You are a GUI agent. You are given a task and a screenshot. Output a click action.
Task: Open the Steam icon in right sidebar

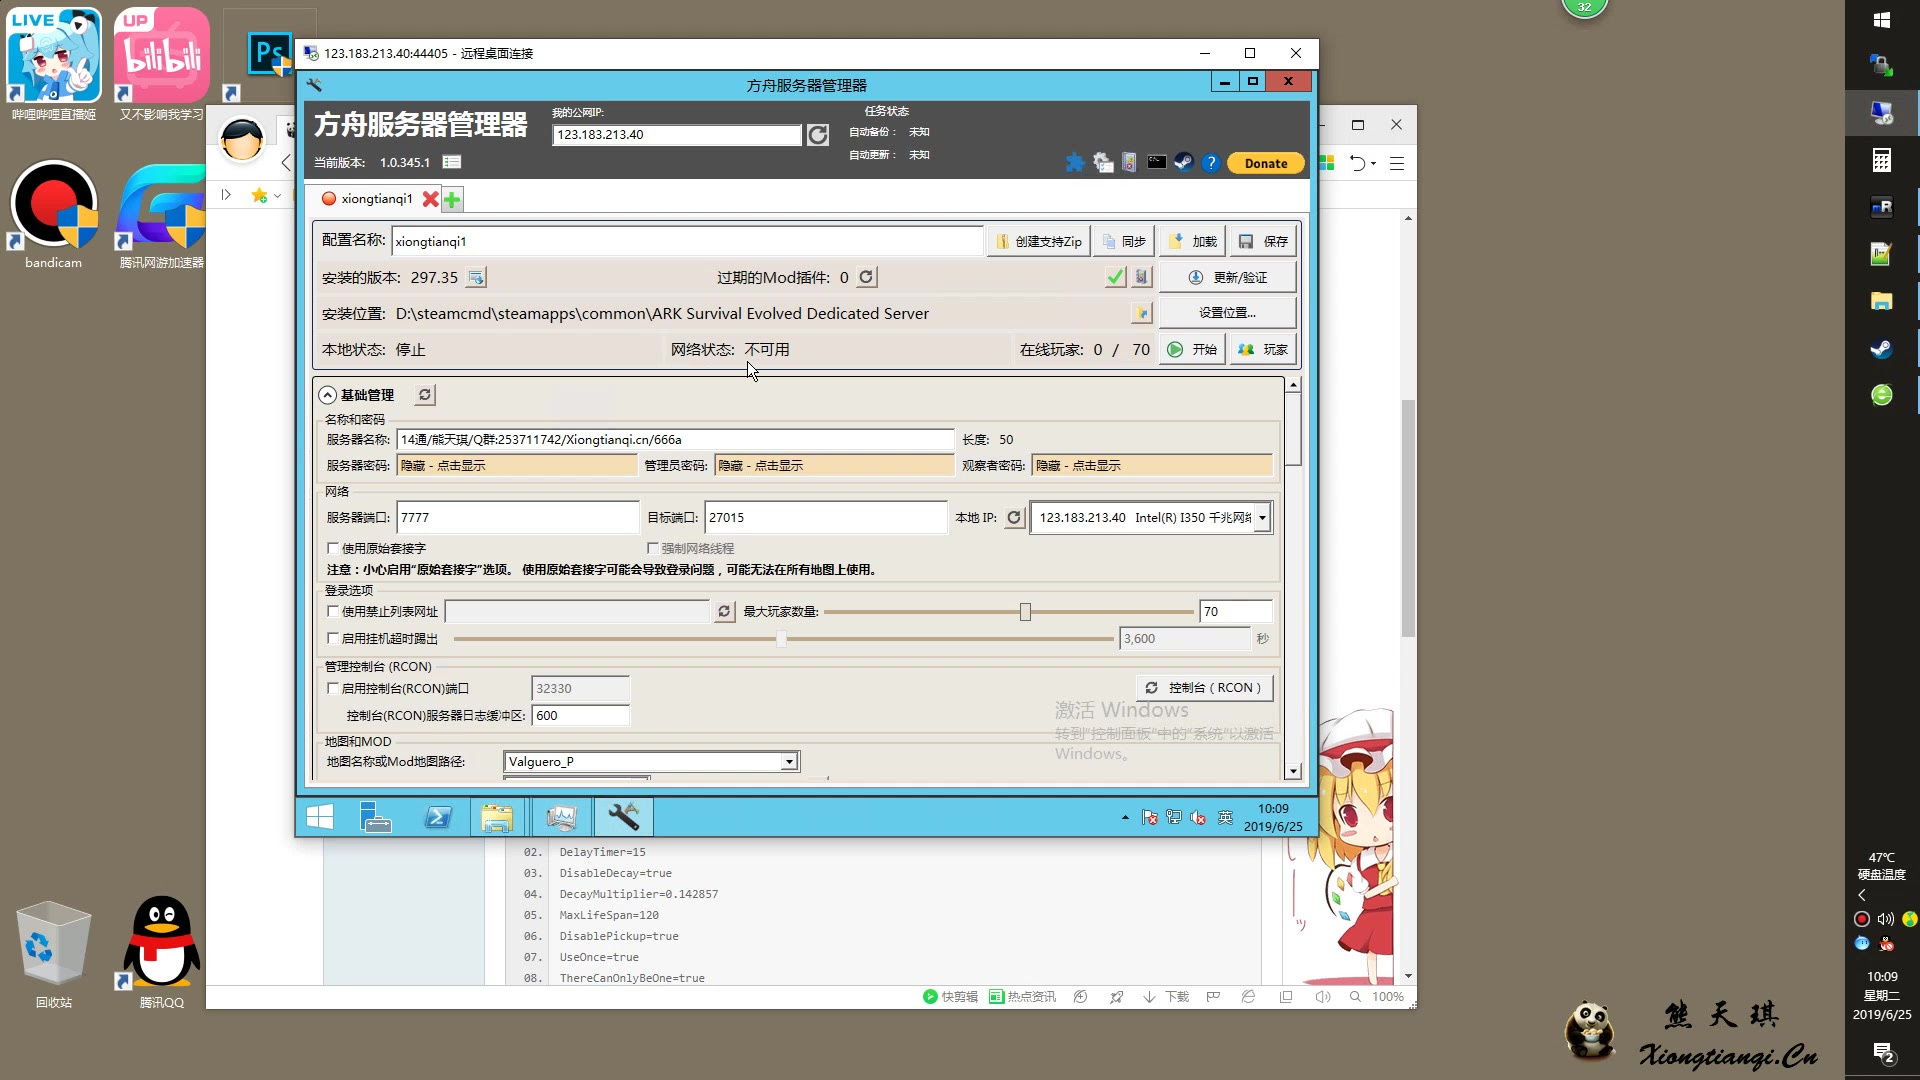[x=1881, y=348]
